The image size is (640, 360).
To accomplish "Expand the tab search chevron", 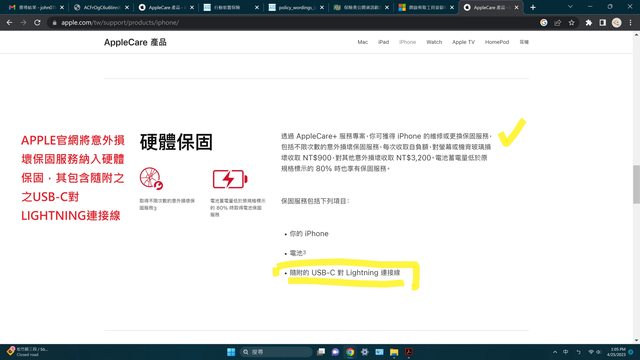I will pos(570,7).
